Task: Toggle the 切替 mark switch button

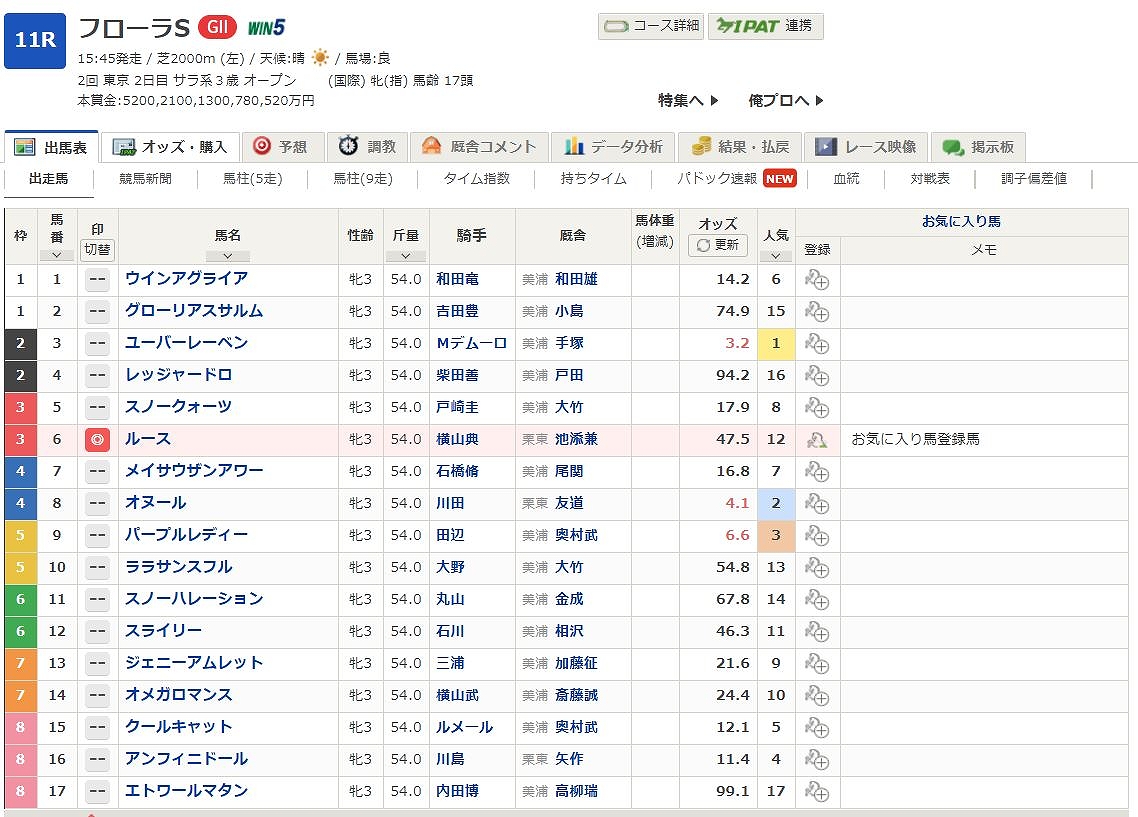Action: tap(97, 249)
